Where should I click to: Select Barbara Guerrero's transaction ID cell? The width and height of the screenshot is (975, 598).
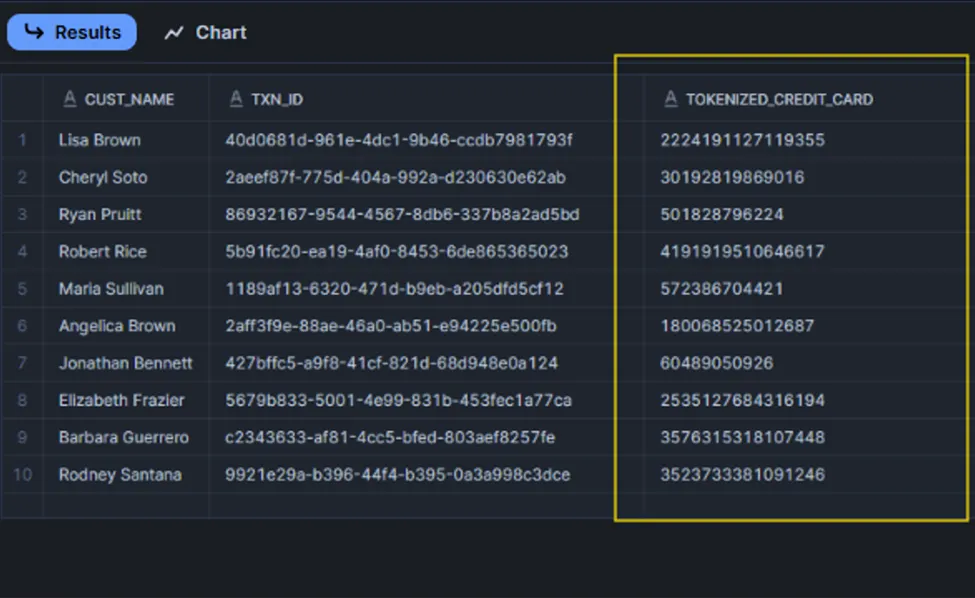click(x=391, y=437)
